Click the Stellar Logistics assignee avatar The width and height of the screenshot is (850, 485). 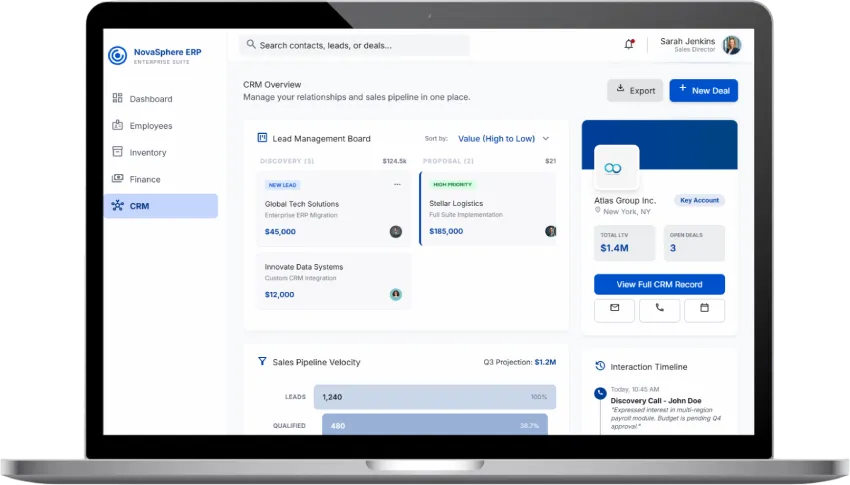pos(551,231)
